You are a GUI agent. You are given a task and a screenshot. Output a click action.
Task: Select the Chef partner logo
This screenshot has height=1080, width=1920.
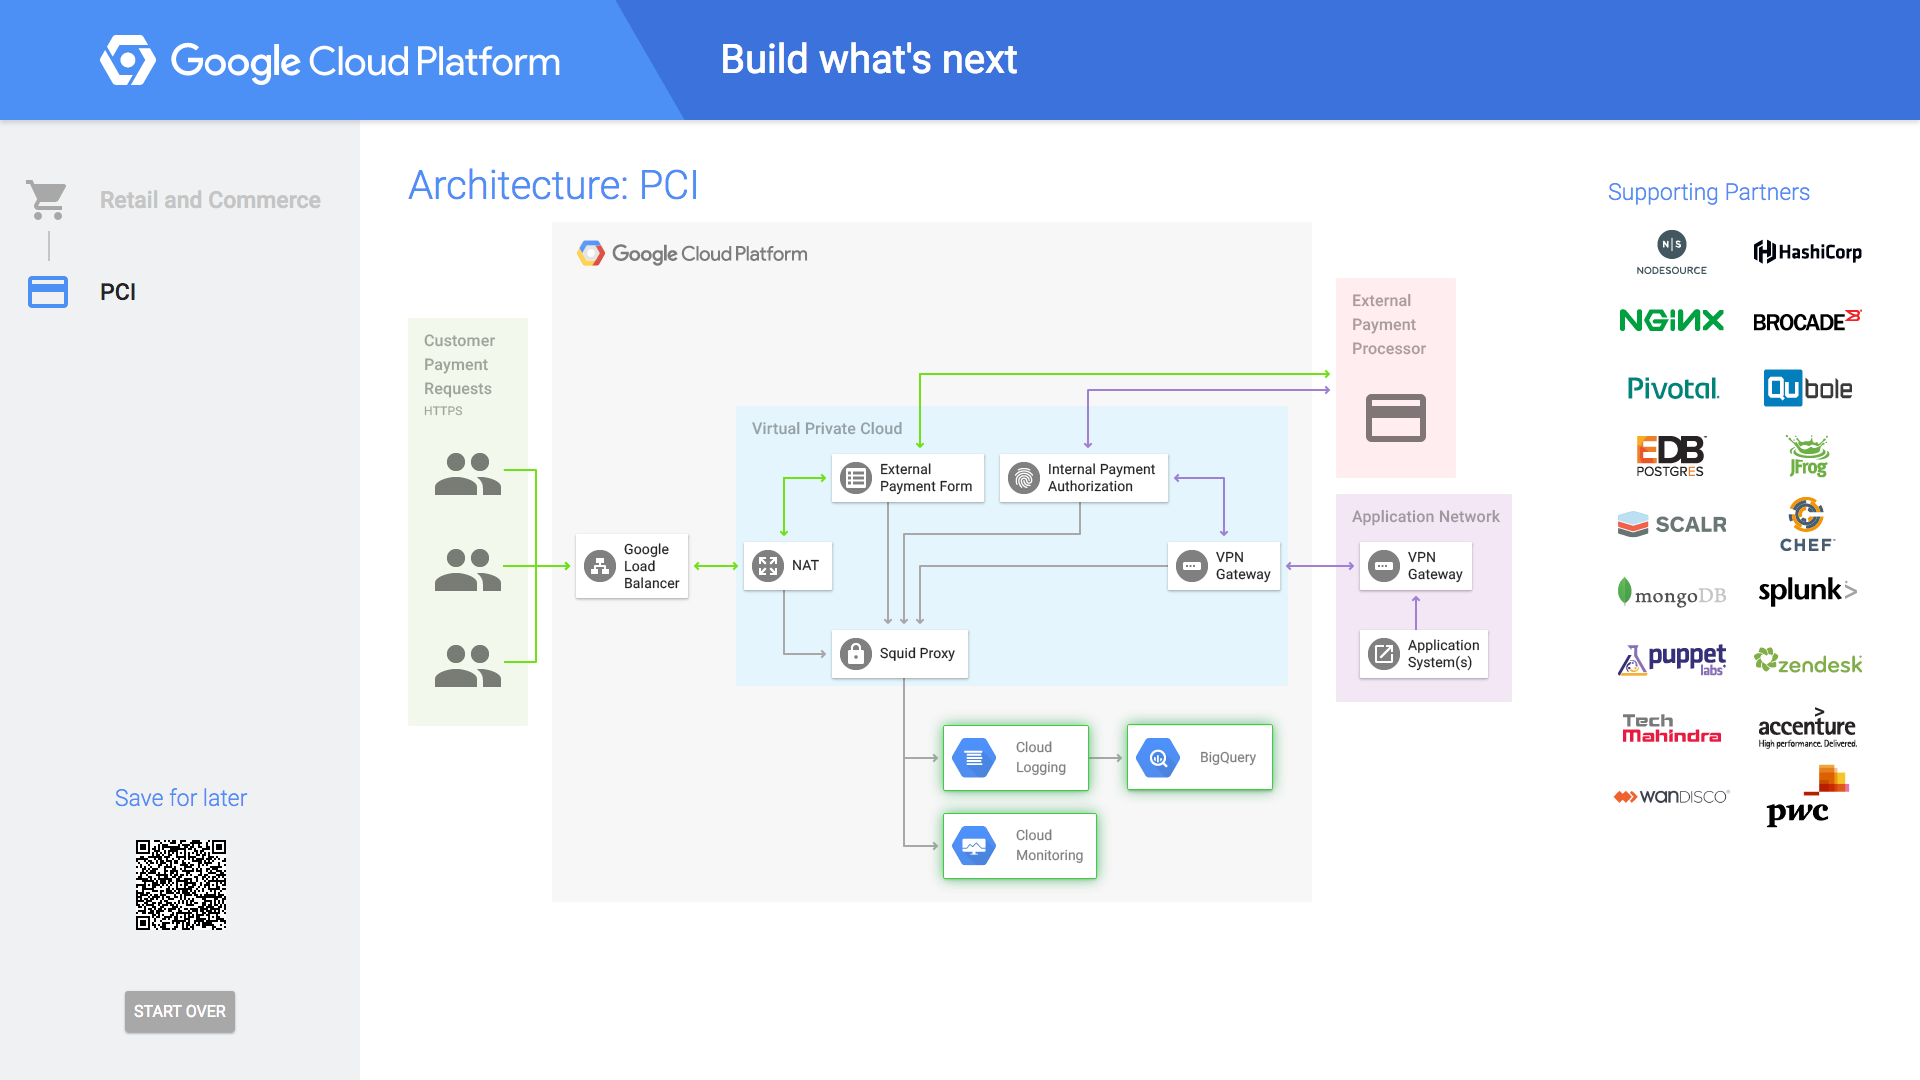point(1807,525)
